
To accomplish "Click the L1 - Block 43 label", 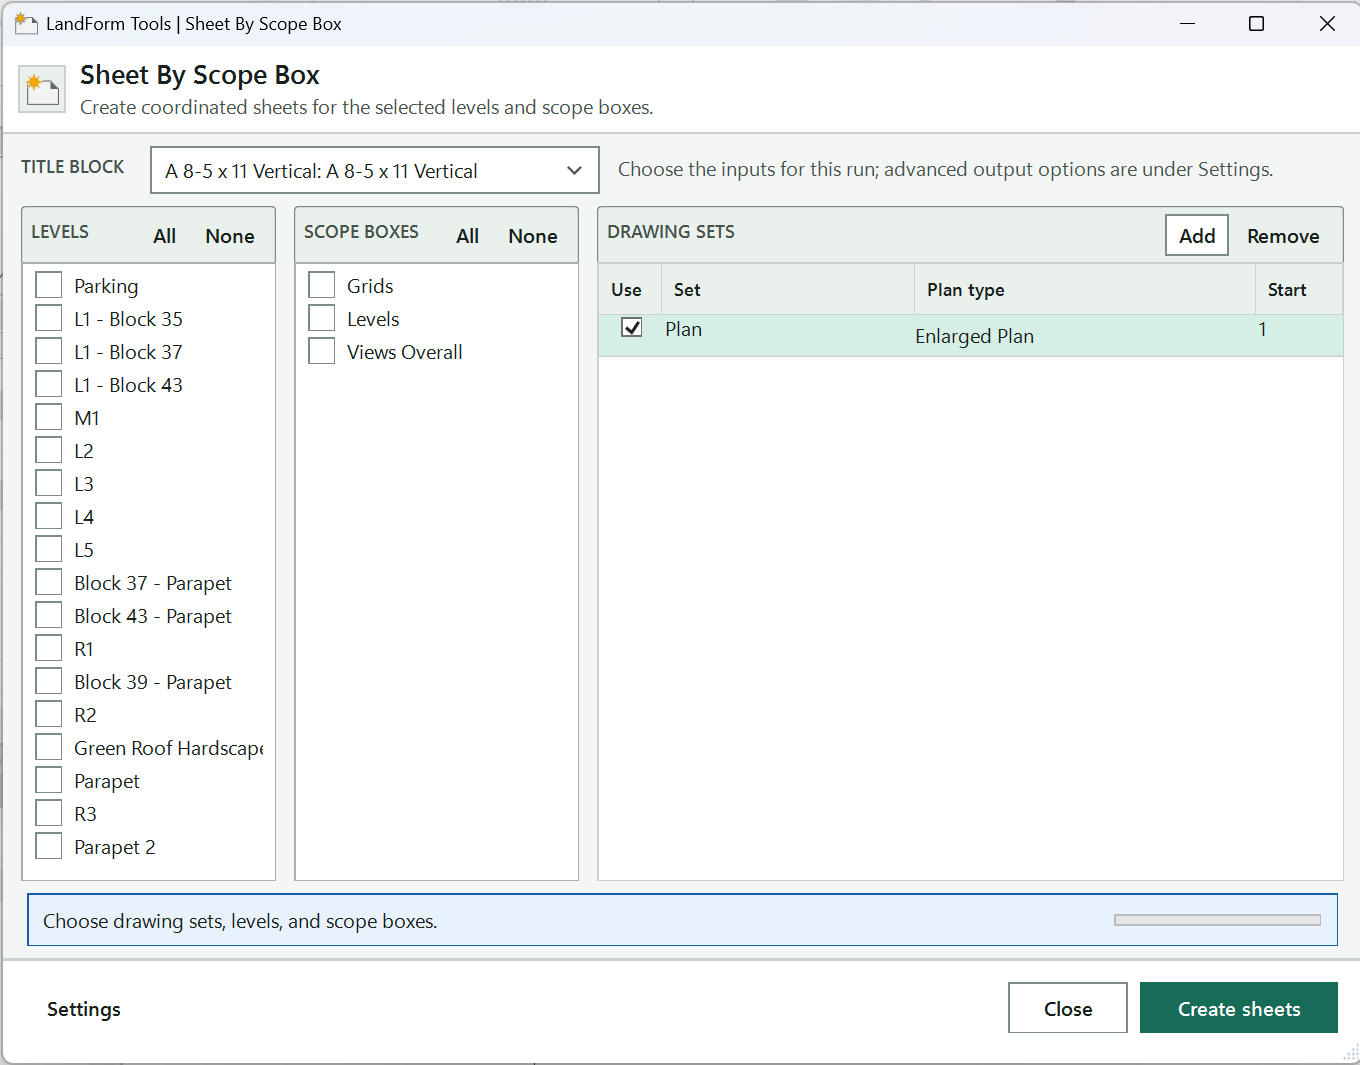I will 128,385.
